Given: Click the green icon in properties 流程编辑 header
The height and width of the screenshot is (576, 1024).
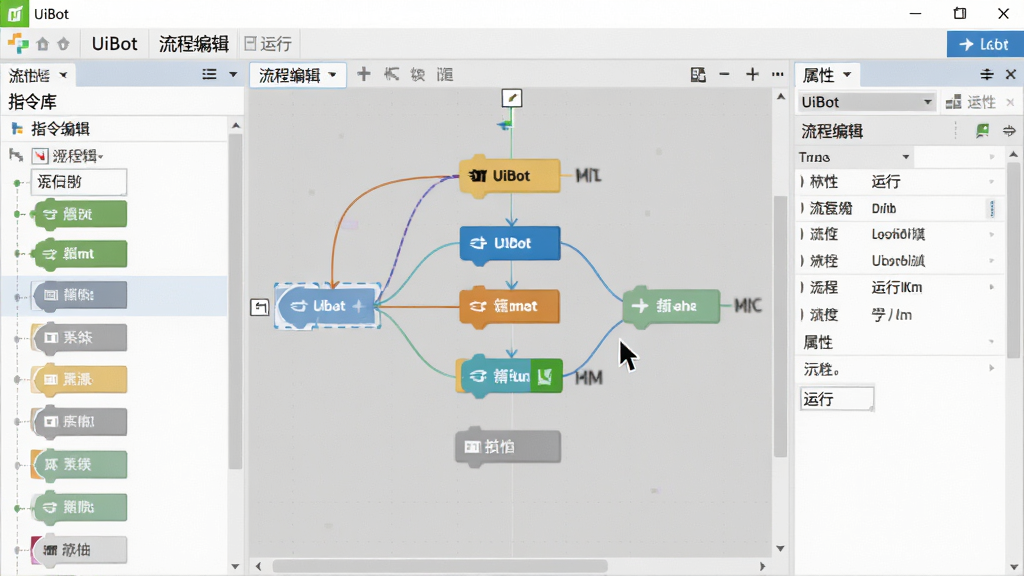Looking at the screenshot, I should pos(982,131).
